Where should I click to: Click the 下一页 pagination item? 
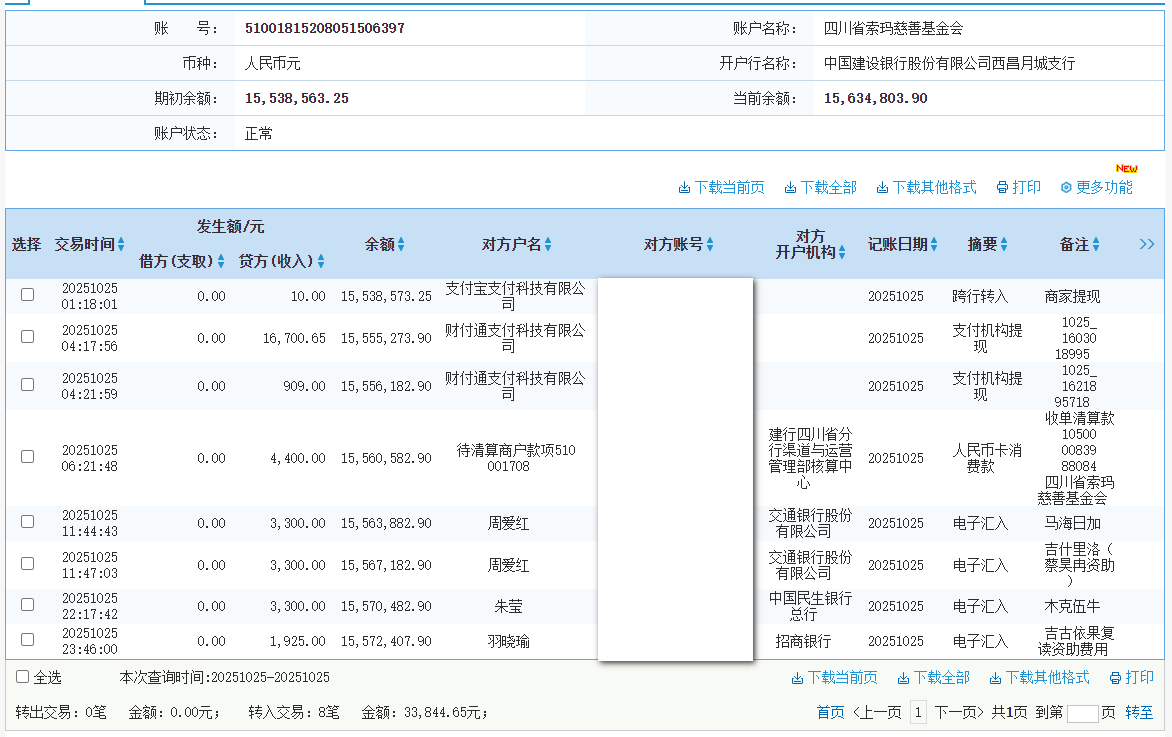pyautogui.click(x=955, y=712)
